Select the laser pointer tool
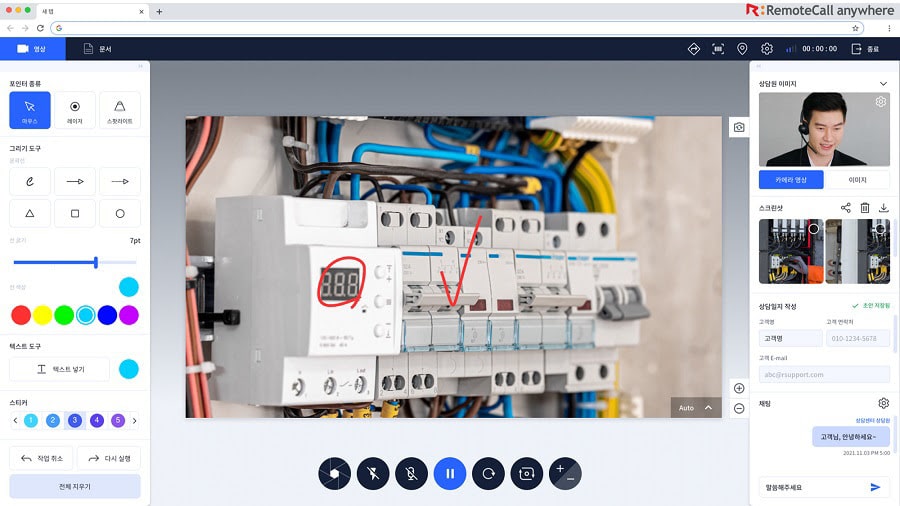Viewport: 900px width, 506px height. pos(75,110)
